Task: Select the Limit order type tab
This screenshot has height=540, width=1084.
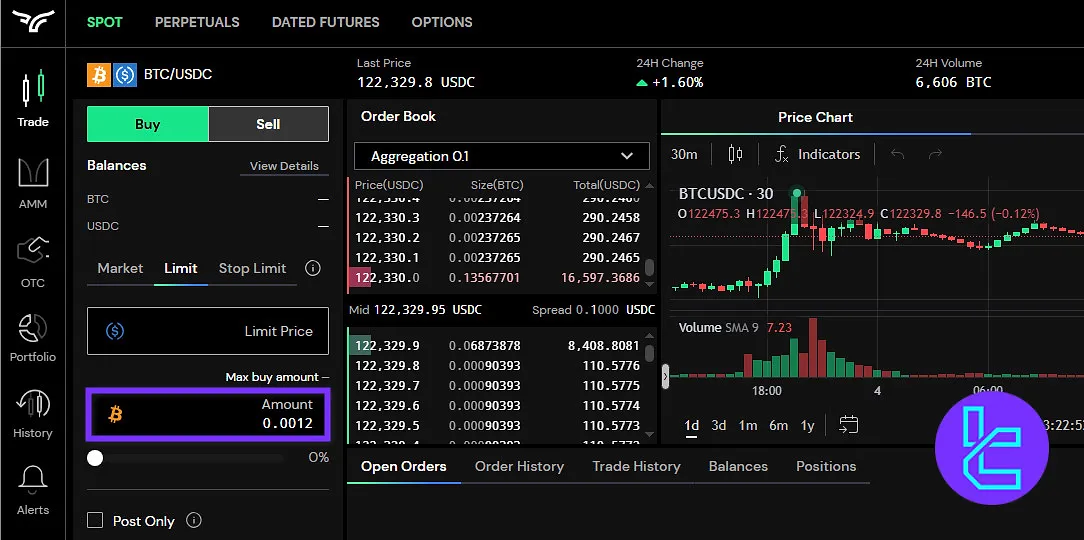Action: [x=180, y=268]
